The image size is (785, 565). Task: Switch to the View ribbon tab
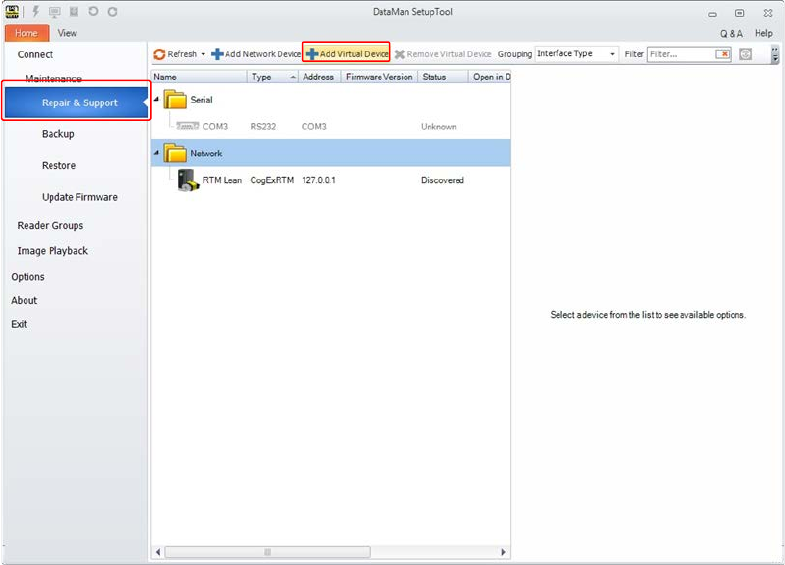[x=67, y=33]
